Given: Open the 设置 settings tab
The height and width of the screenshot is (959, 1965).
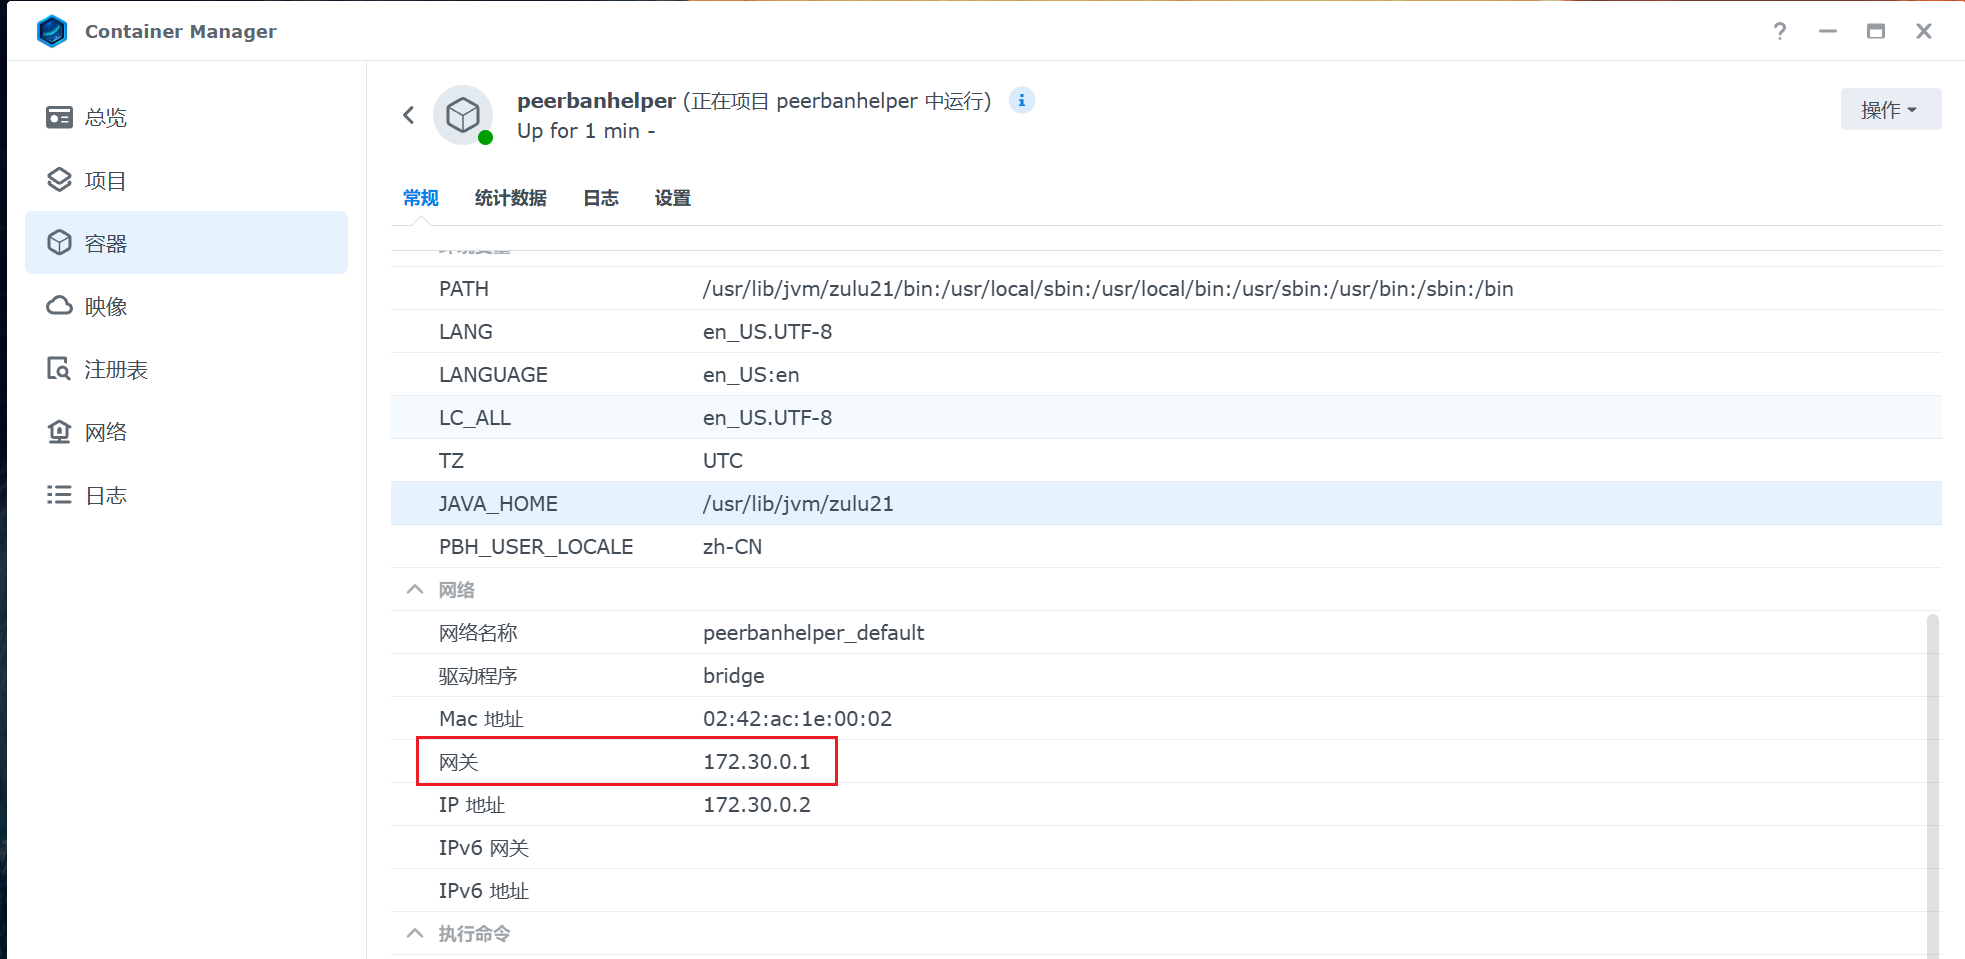Looking at the screenshot, I should 672,198.
